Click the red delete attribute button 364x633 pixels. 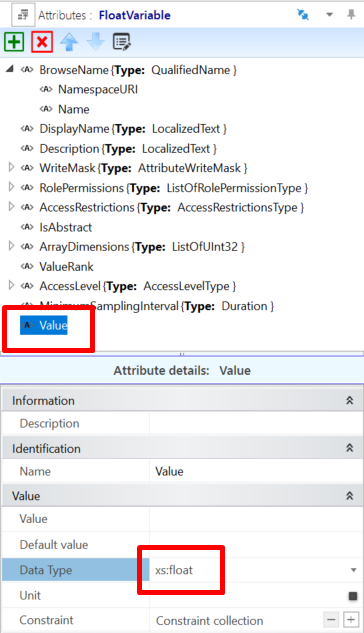pyautogui.click(x=42, y=42)
